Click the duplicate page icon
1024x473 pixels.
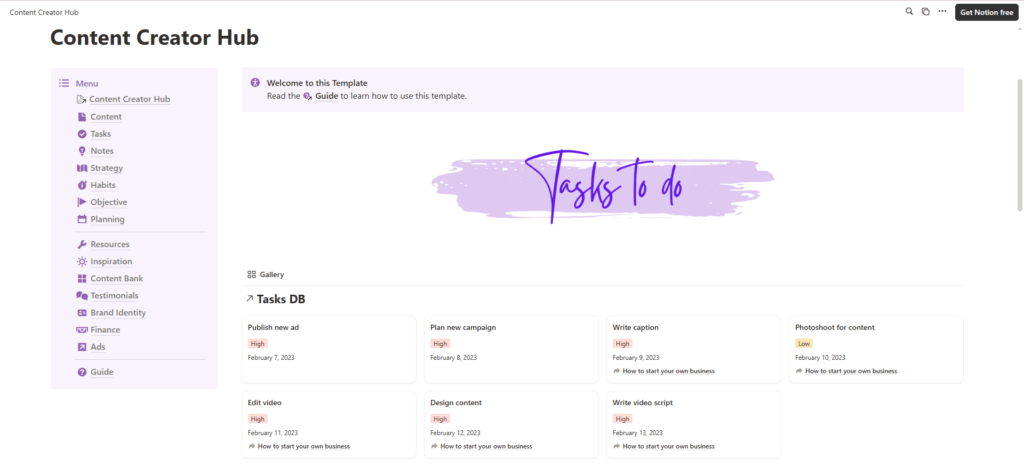tap(925, 11)
